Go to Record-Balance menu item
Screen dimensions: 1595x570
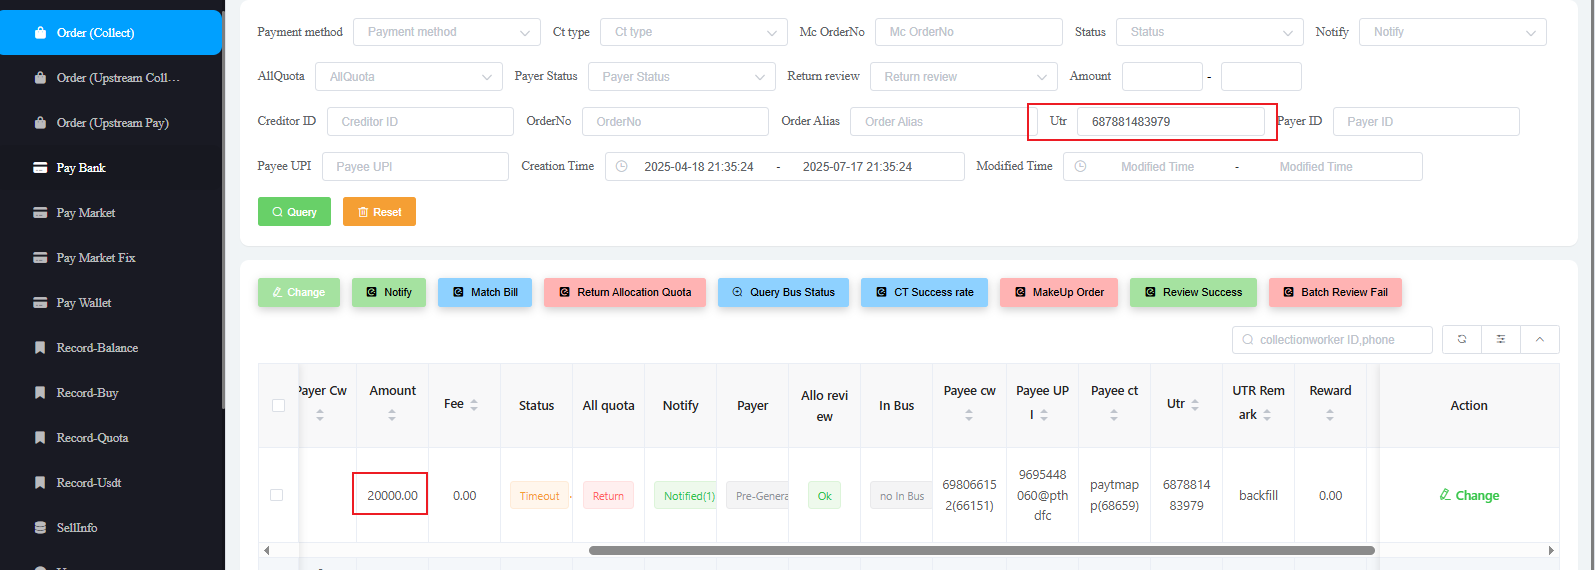pos(97,348)
